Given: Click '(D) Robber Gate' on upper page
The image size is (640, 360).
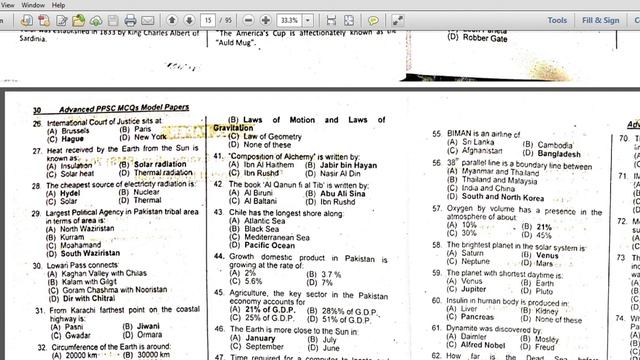Looking at the screenshot, I should click(x=478, y=38).
